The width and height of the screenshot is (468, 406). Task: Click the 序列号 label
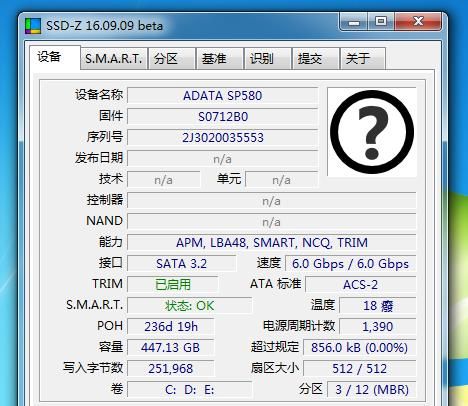point(105,137)
